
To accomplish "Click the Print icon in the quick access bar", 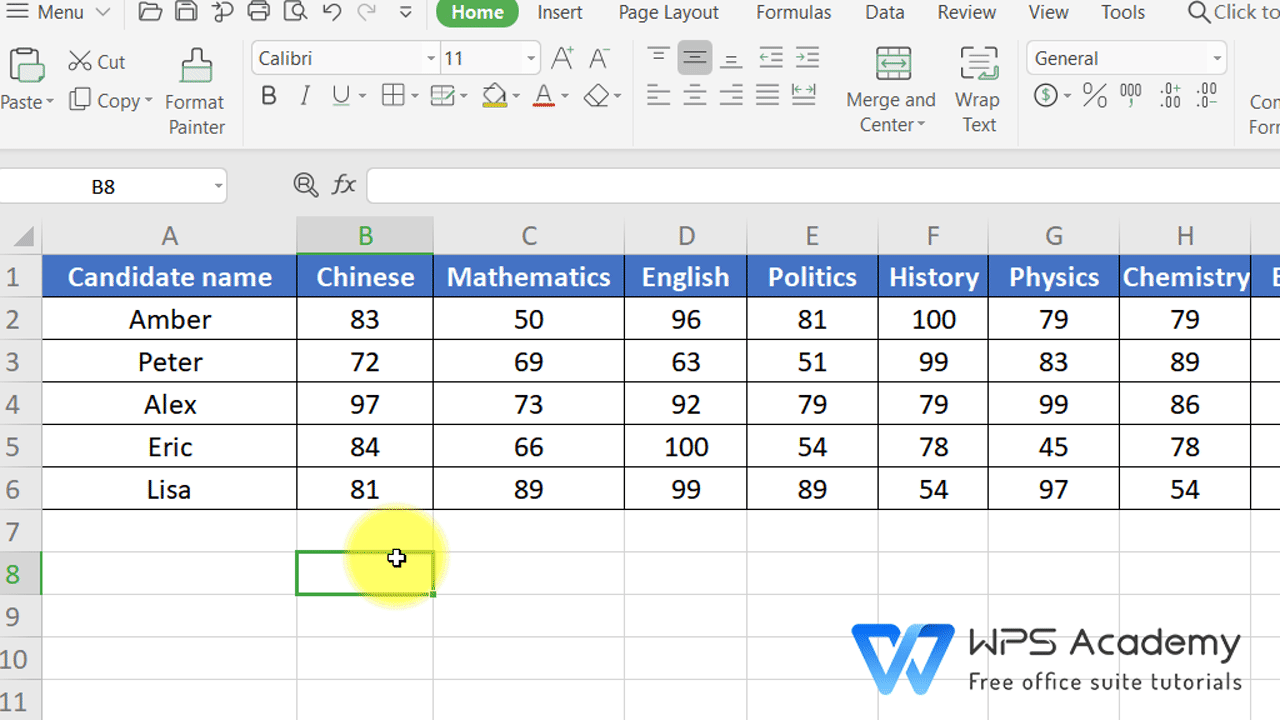I will [258, 13].
